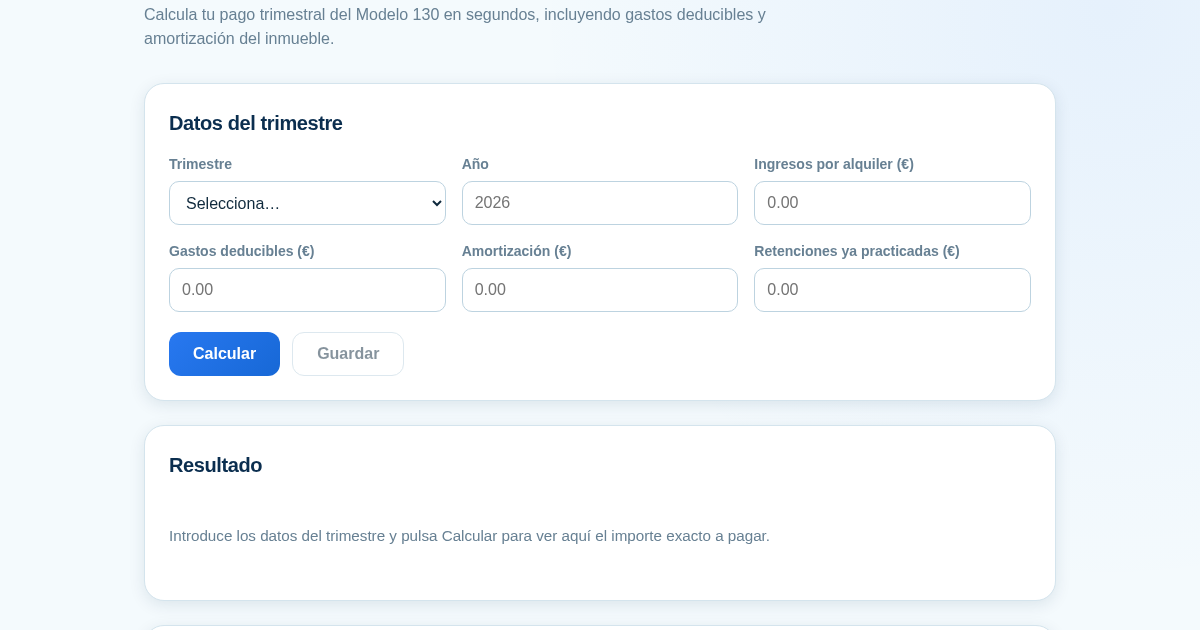Click the 'Trimestre' field label
The width and height of the screenshot is (1200, 630).
point(200,164)
